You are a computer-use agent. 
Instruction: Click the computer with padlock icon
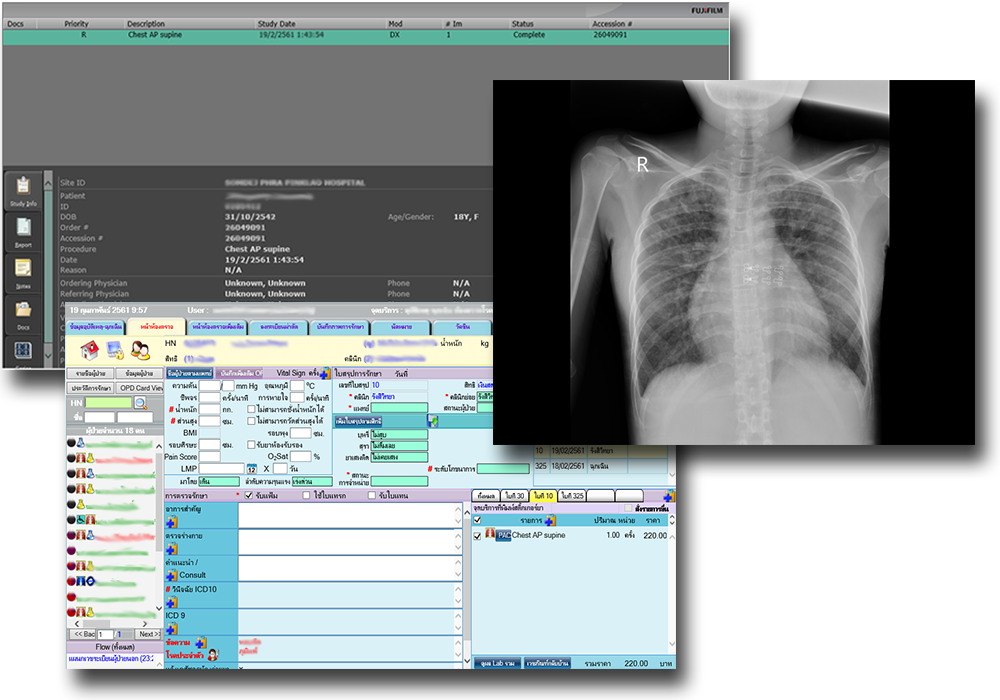point(115,349)
